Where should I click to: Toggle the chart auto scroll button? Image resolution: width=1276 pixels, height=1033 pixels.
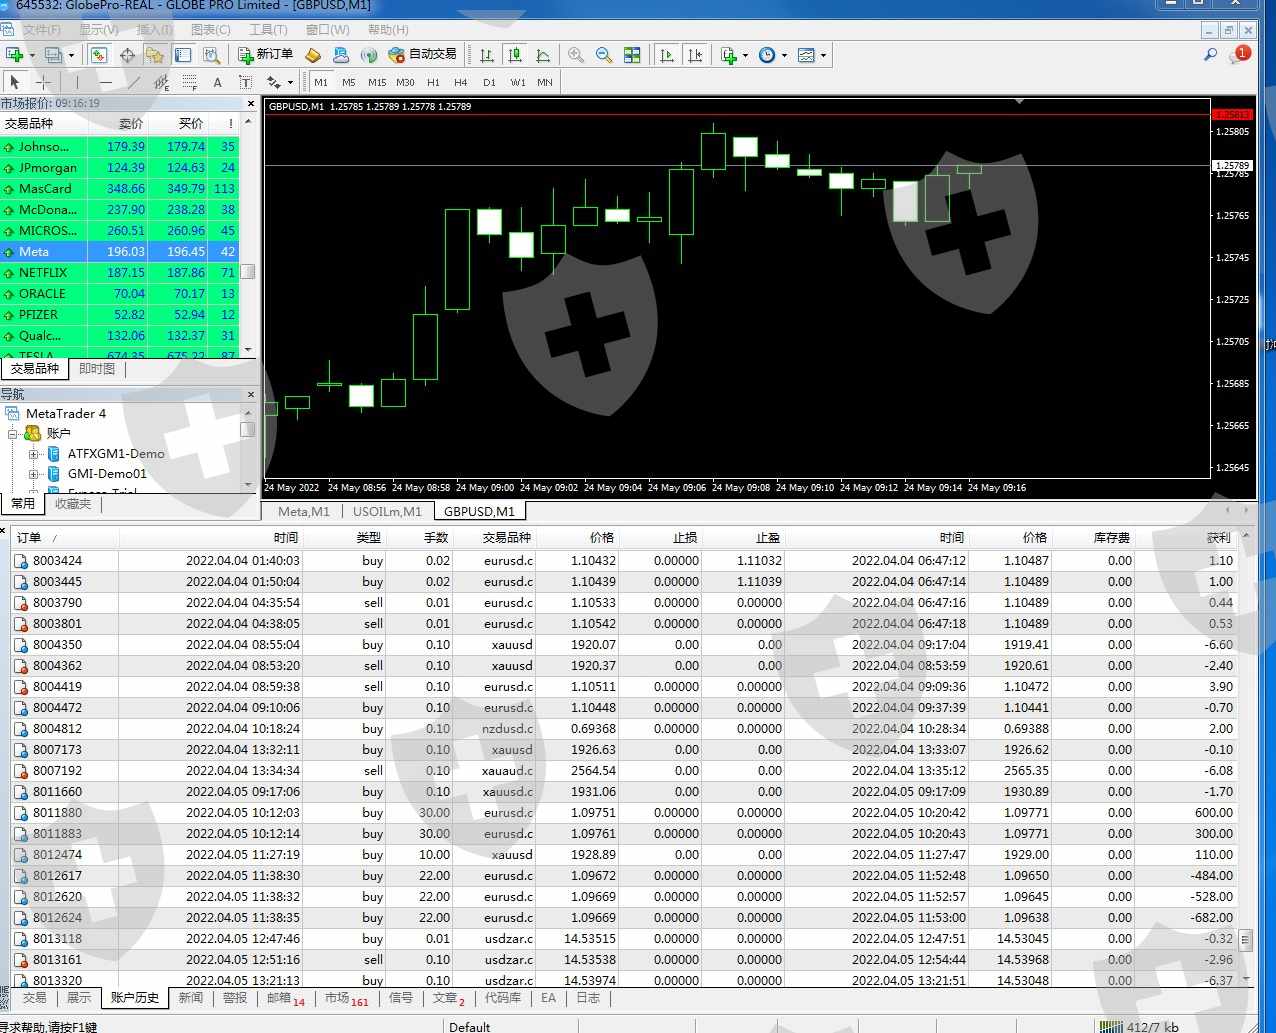point(667,55)
